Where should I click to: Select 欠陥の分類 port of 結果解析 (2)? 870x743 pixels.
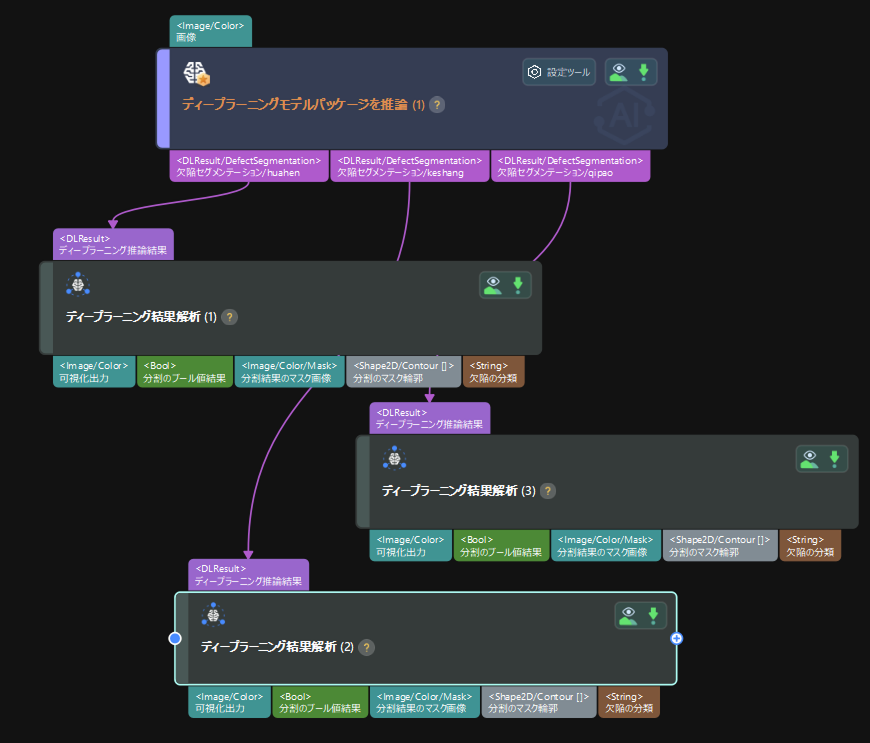point(629,702)
